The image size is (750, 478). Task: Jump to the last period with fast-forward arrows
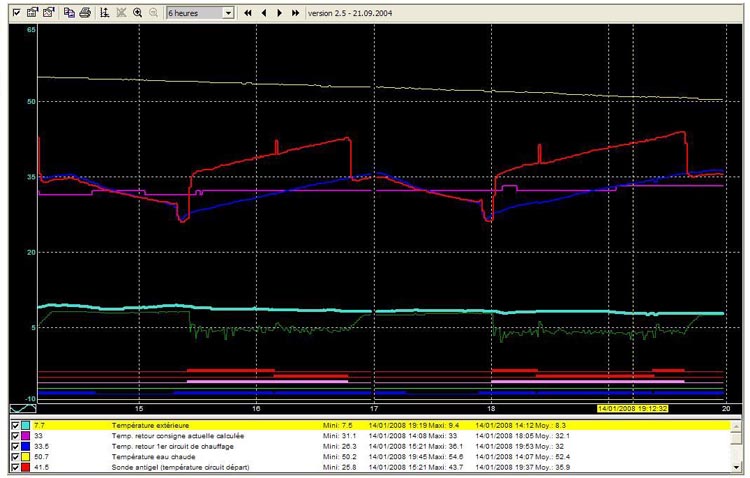295,13
